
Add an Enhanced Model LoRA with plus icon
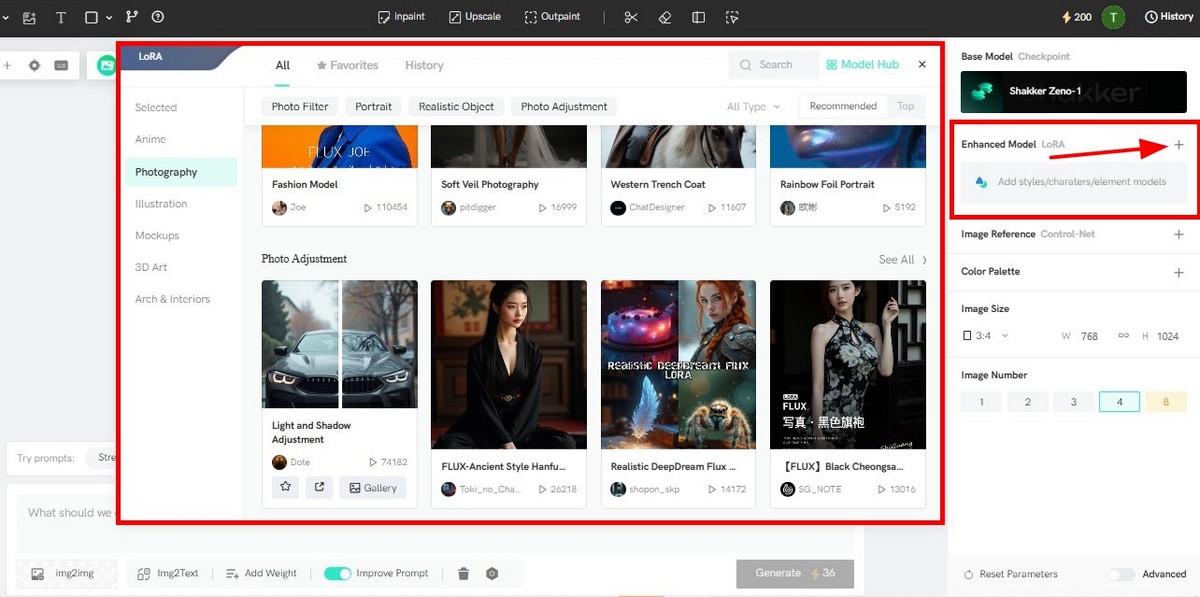pos(1179,145)
